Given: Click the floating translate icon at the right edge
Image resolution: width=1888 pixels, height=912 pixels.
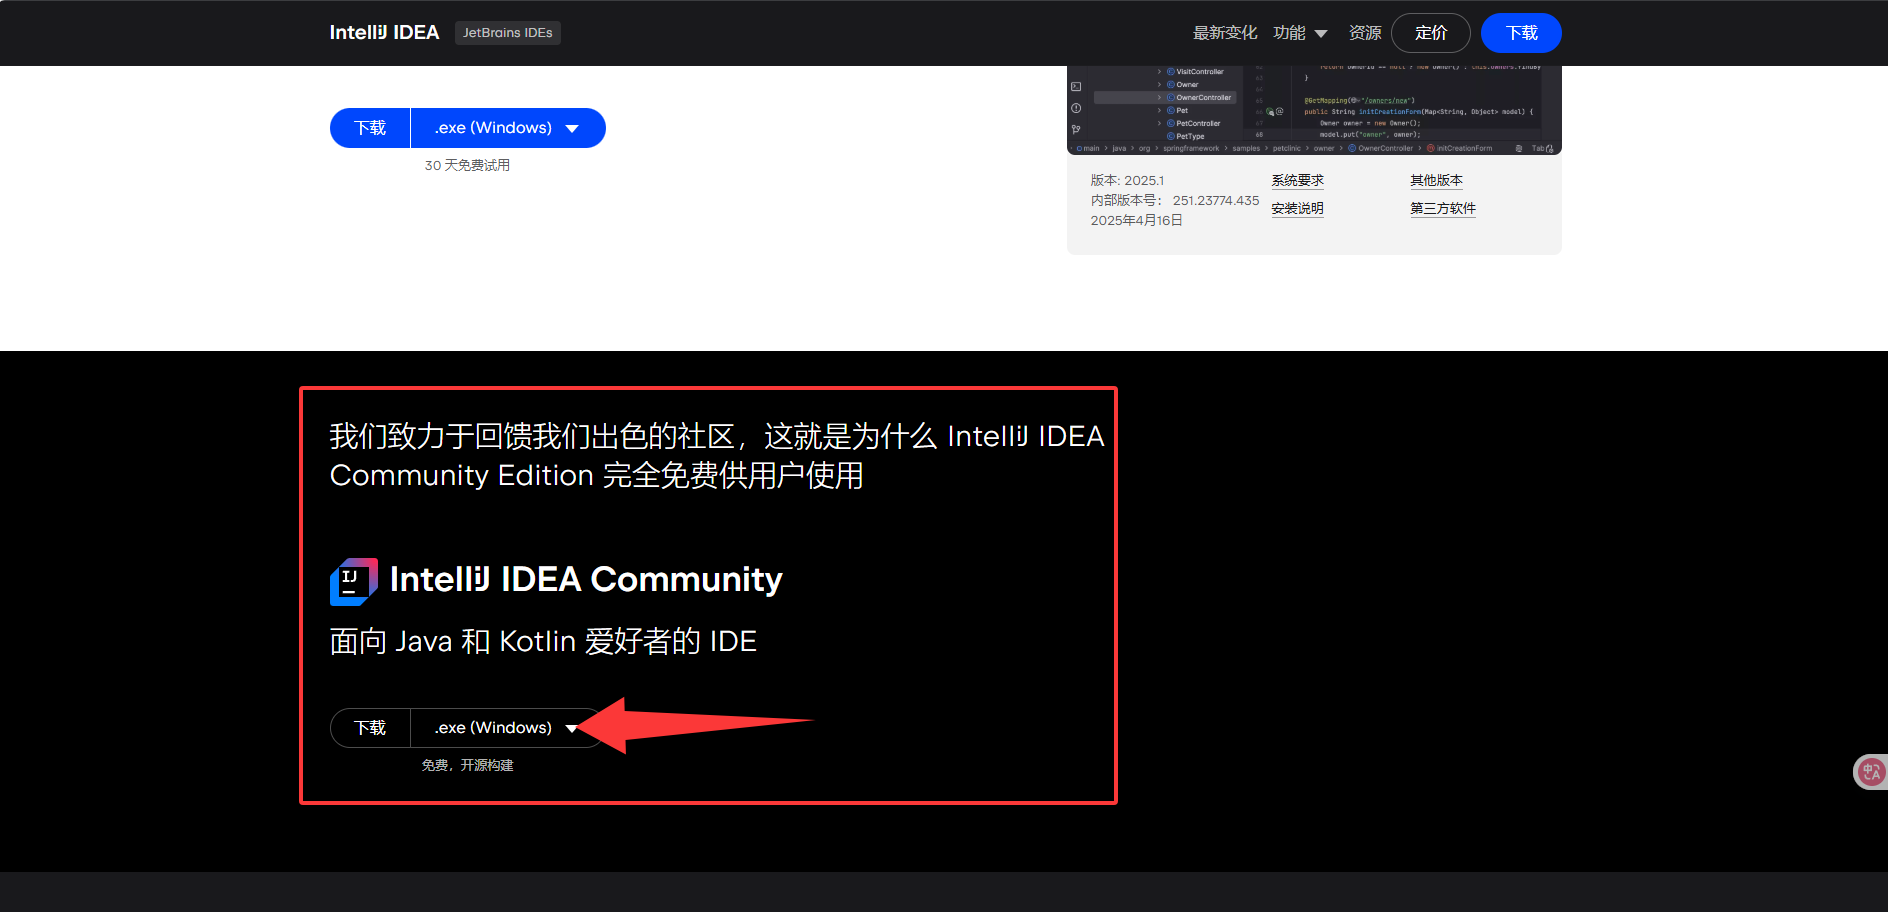Looking at the screenshot, I should (x=1870, y=772).
